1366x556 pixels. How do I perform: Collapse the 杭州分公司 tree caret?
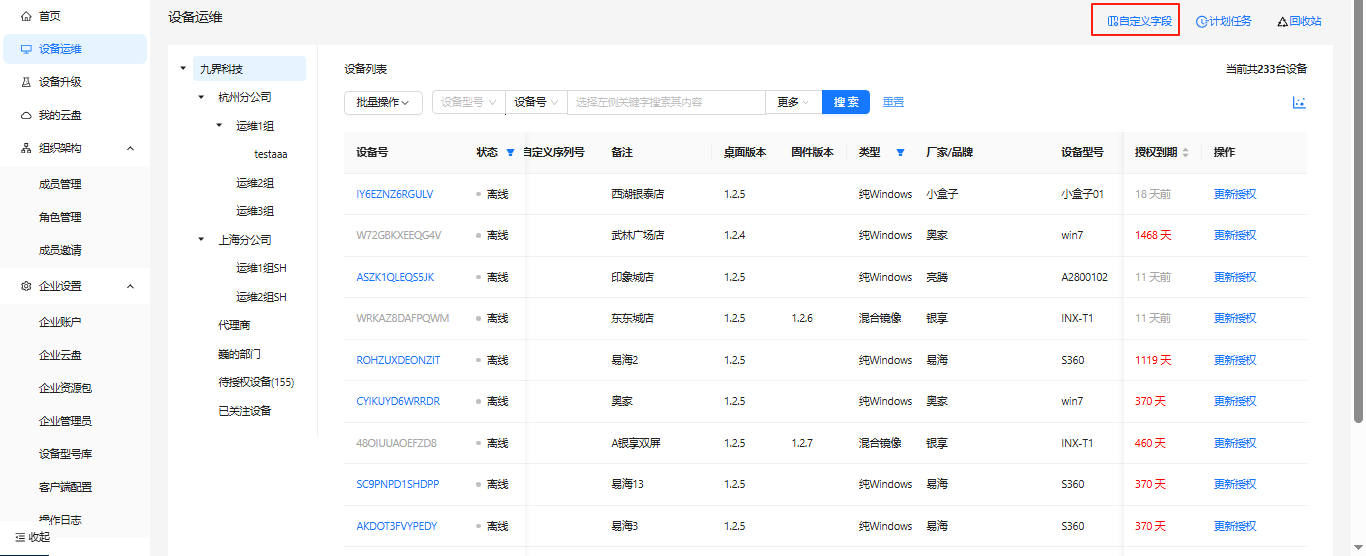coord(201,98)
